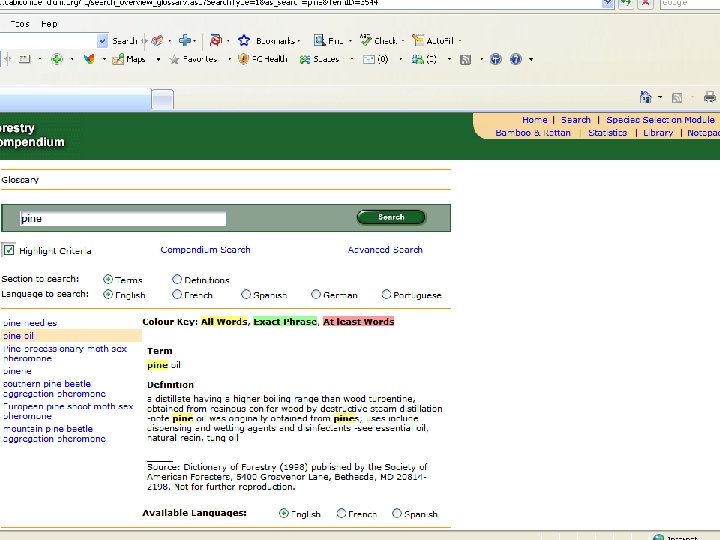Image resolution: width=720 pixels, height=540 pixels.
Task: Select English language to search
Action: pyautogui.click(x=108, y=294)
